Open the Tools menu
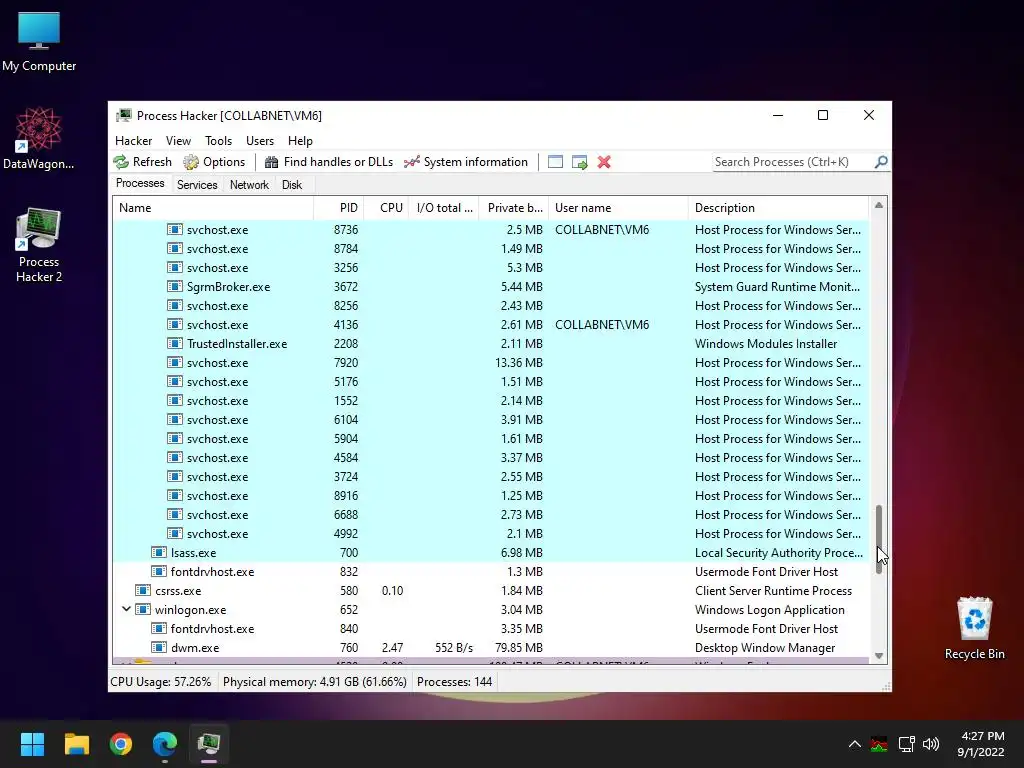The width and height of the screenshot is (1024, 768). pos(218,141)
